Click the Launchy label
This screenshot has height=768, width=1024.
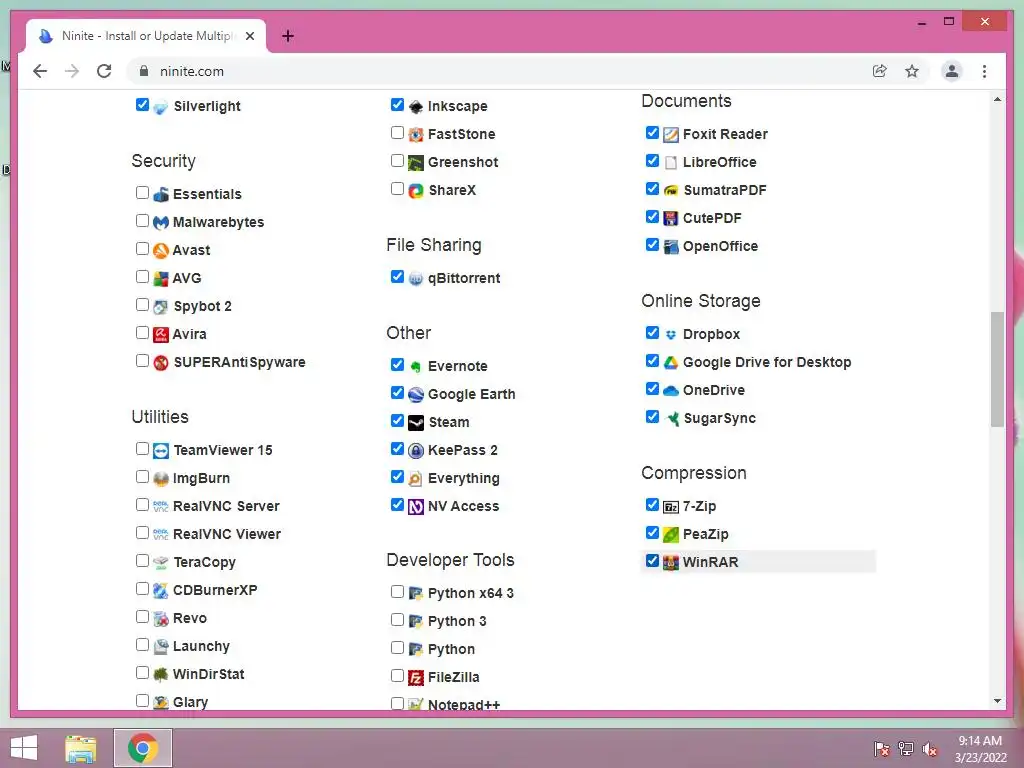pyautogui.click(x=201, y=647)
